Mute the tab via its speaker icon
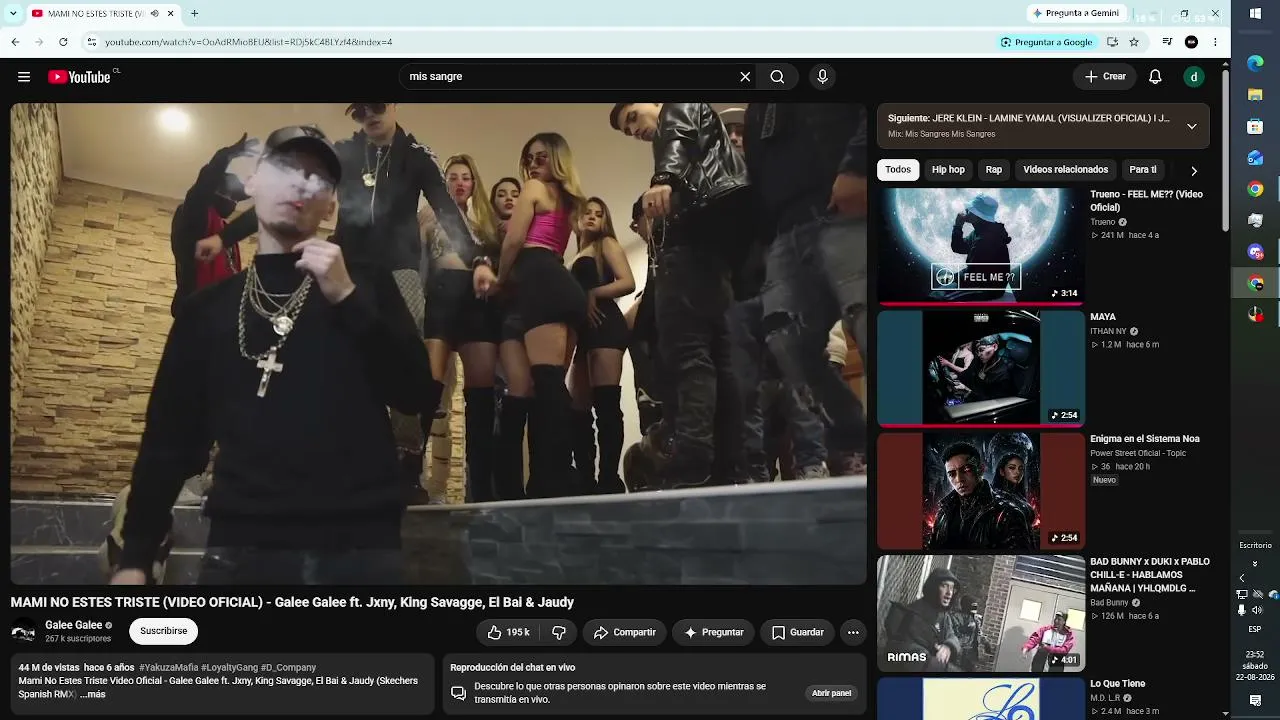 [154, 14]
